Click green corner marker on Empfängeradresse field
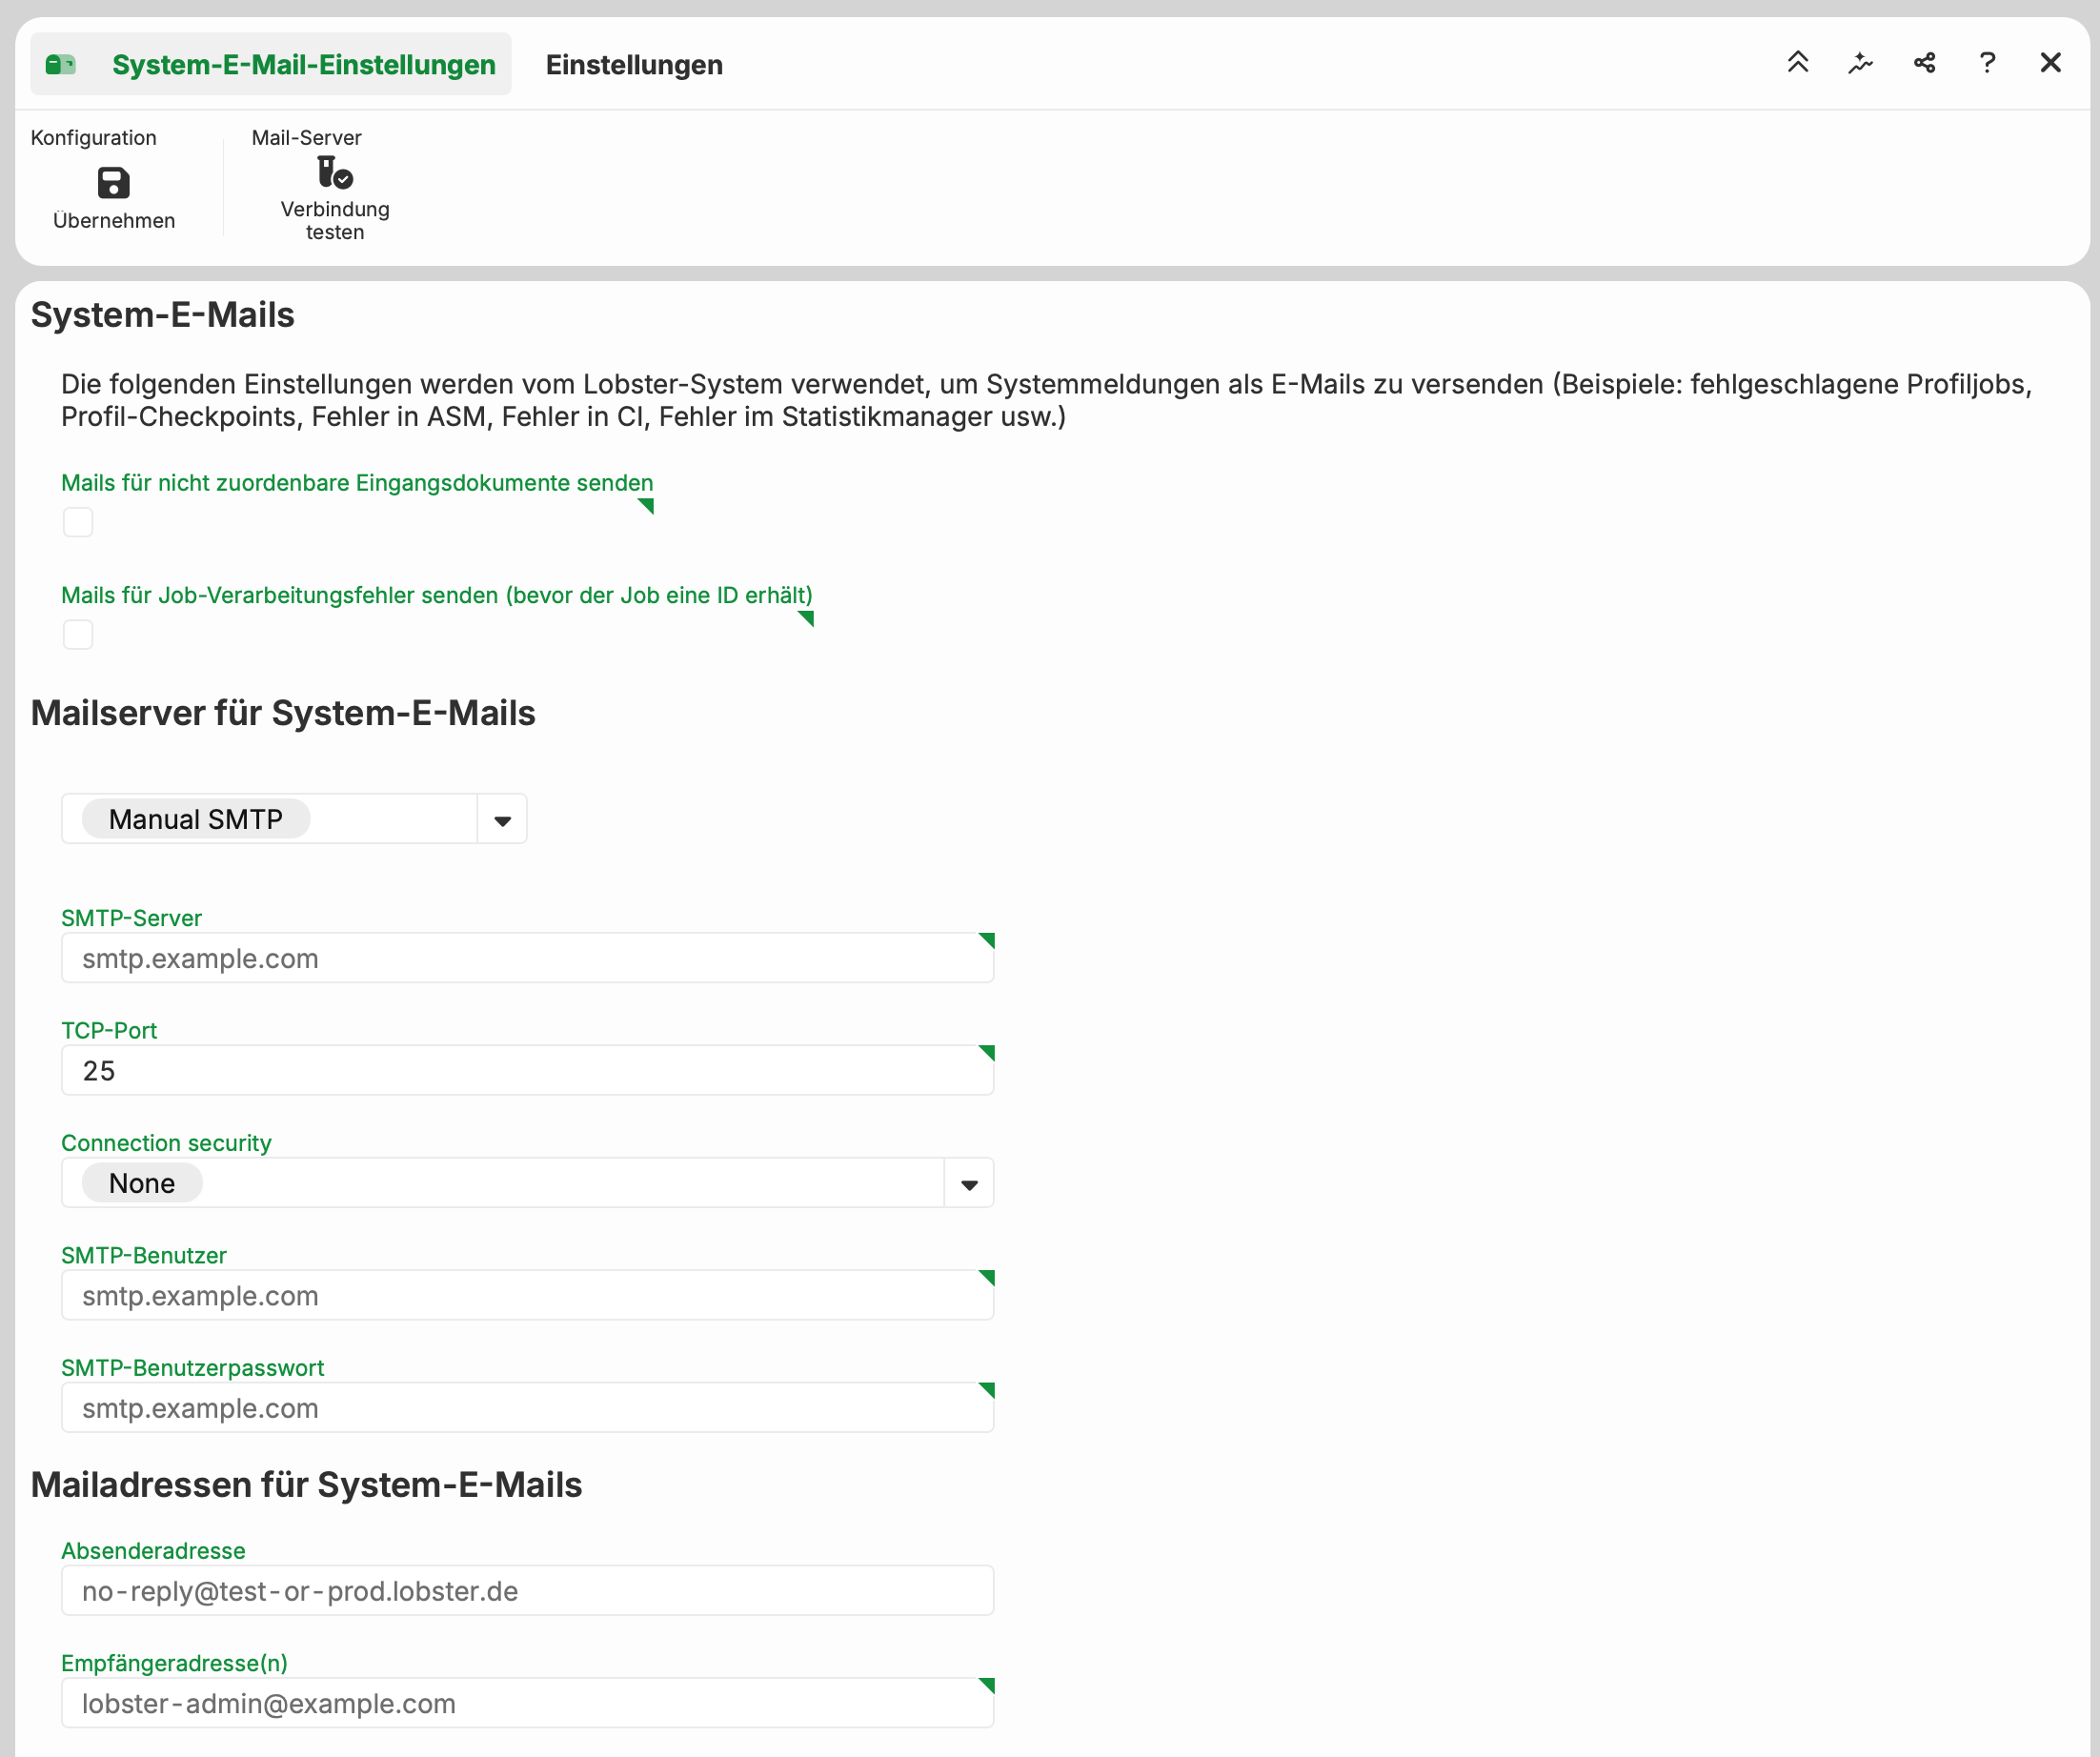Viewport: 2100px width, 1757px height. coord(988,1684)
